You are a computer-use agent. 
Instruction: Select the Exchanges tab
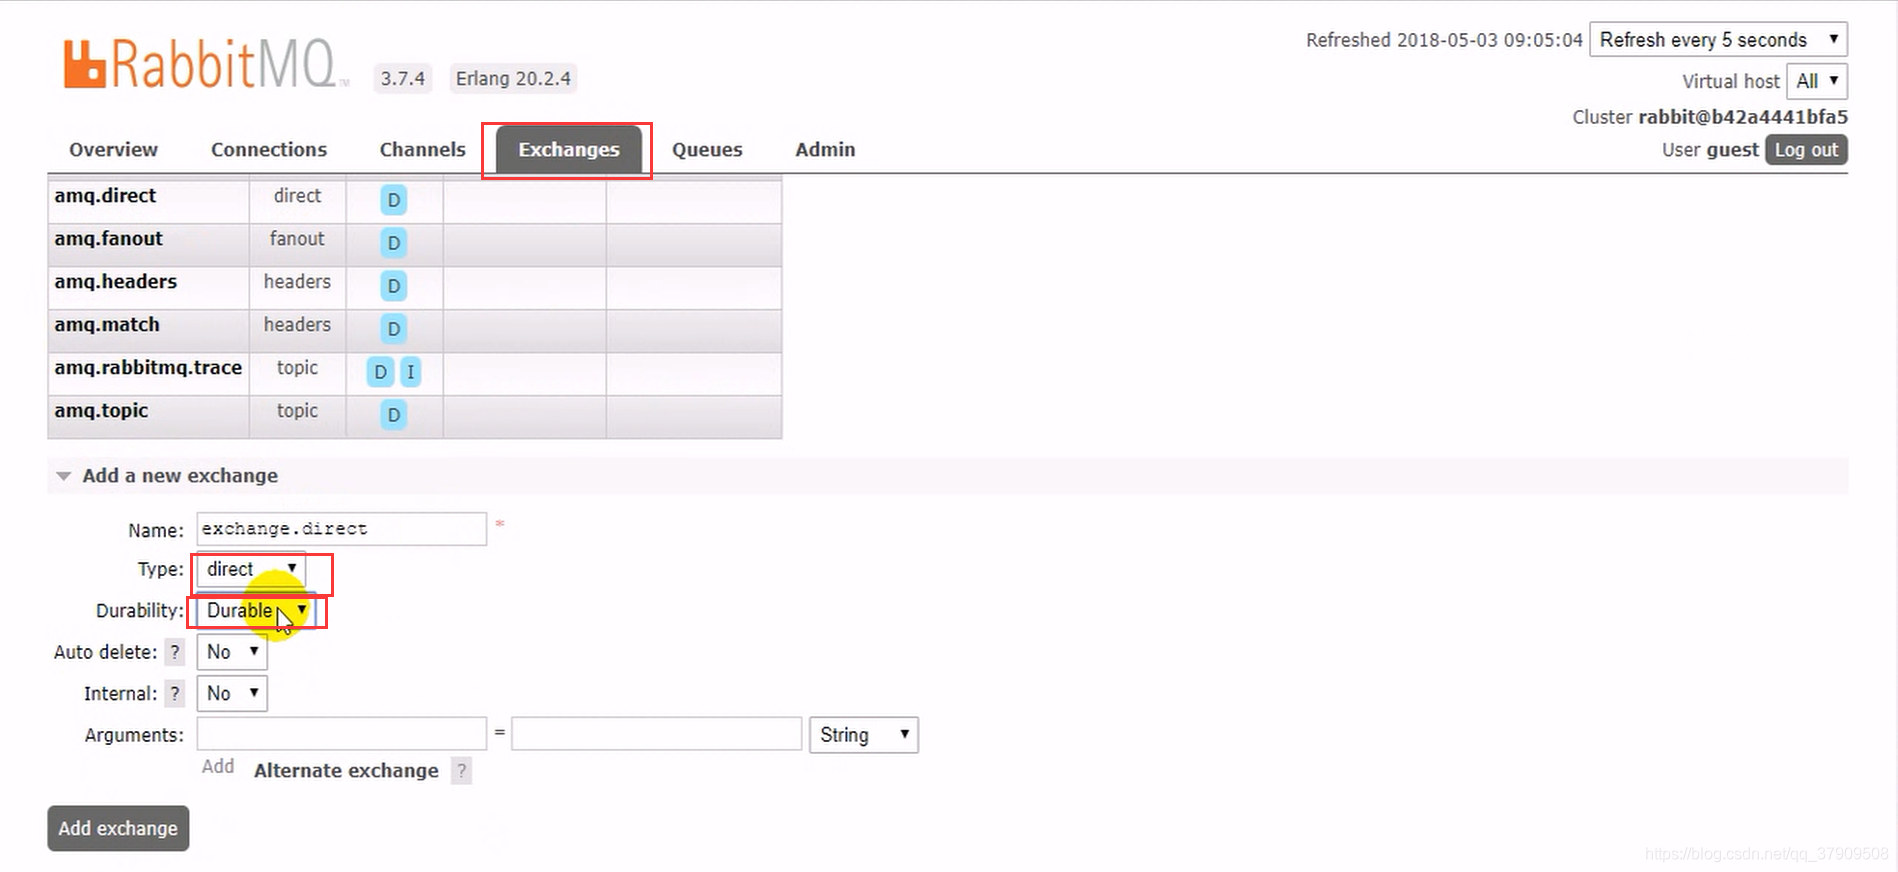tap(569, 150)
